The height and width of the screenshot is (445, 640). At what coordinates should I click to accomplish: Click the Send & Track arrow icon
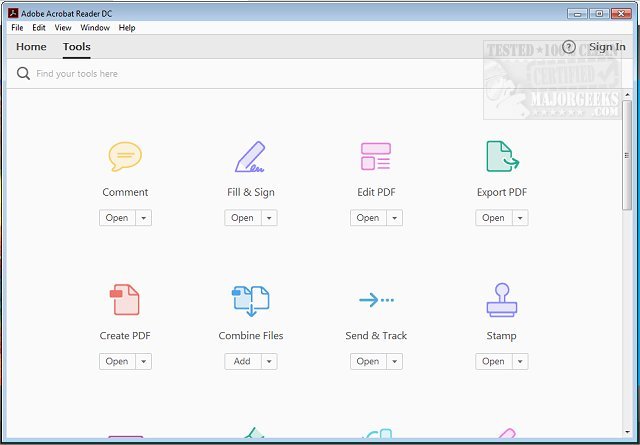(x=375, y=300)
